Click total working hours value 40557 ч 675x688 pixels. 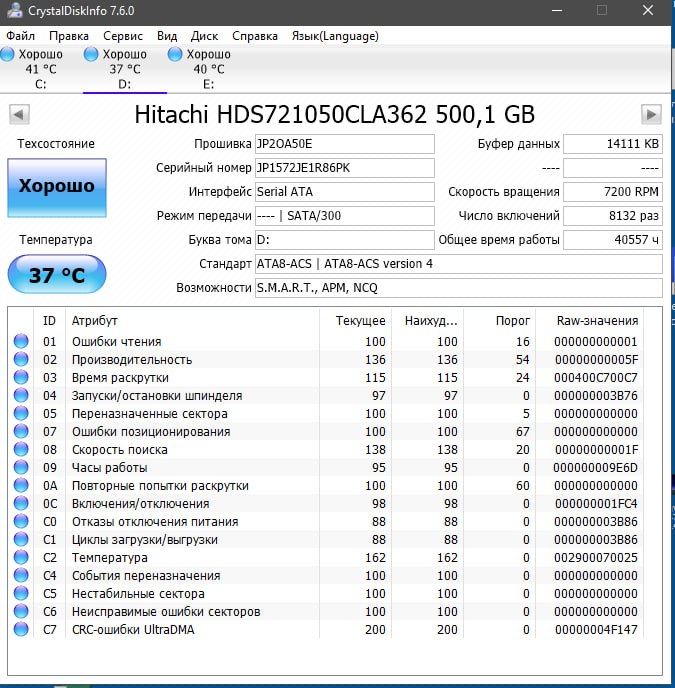(613, 240)
